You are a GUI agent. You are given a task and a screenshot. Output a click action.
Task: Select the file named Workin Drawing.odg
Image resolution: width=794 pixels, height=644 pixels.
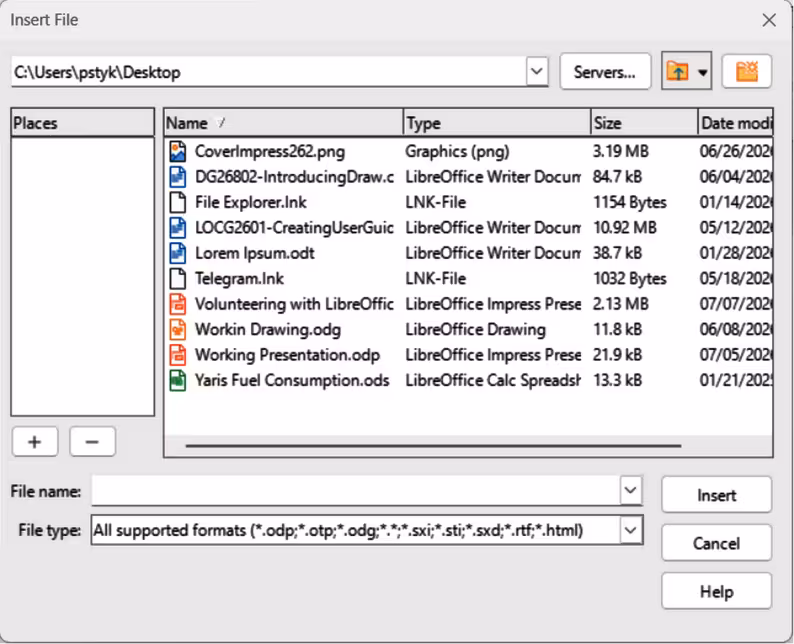coord(268,329)
